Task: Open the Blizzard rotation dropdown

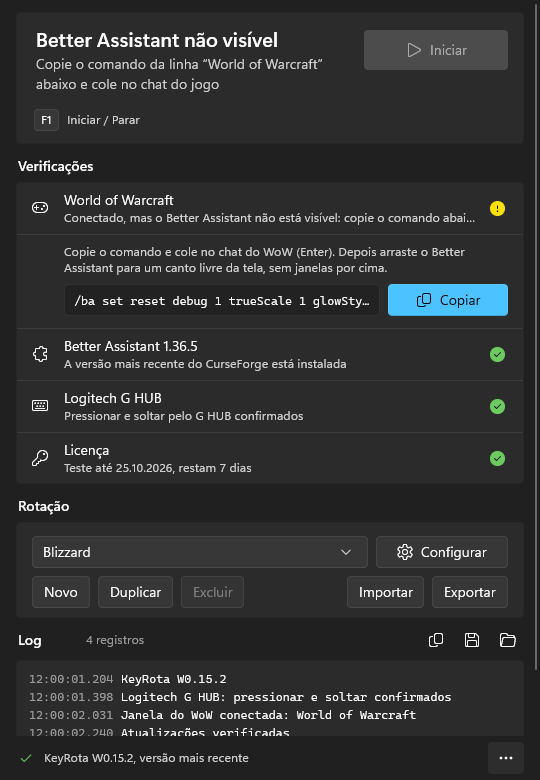Action: 200,552
